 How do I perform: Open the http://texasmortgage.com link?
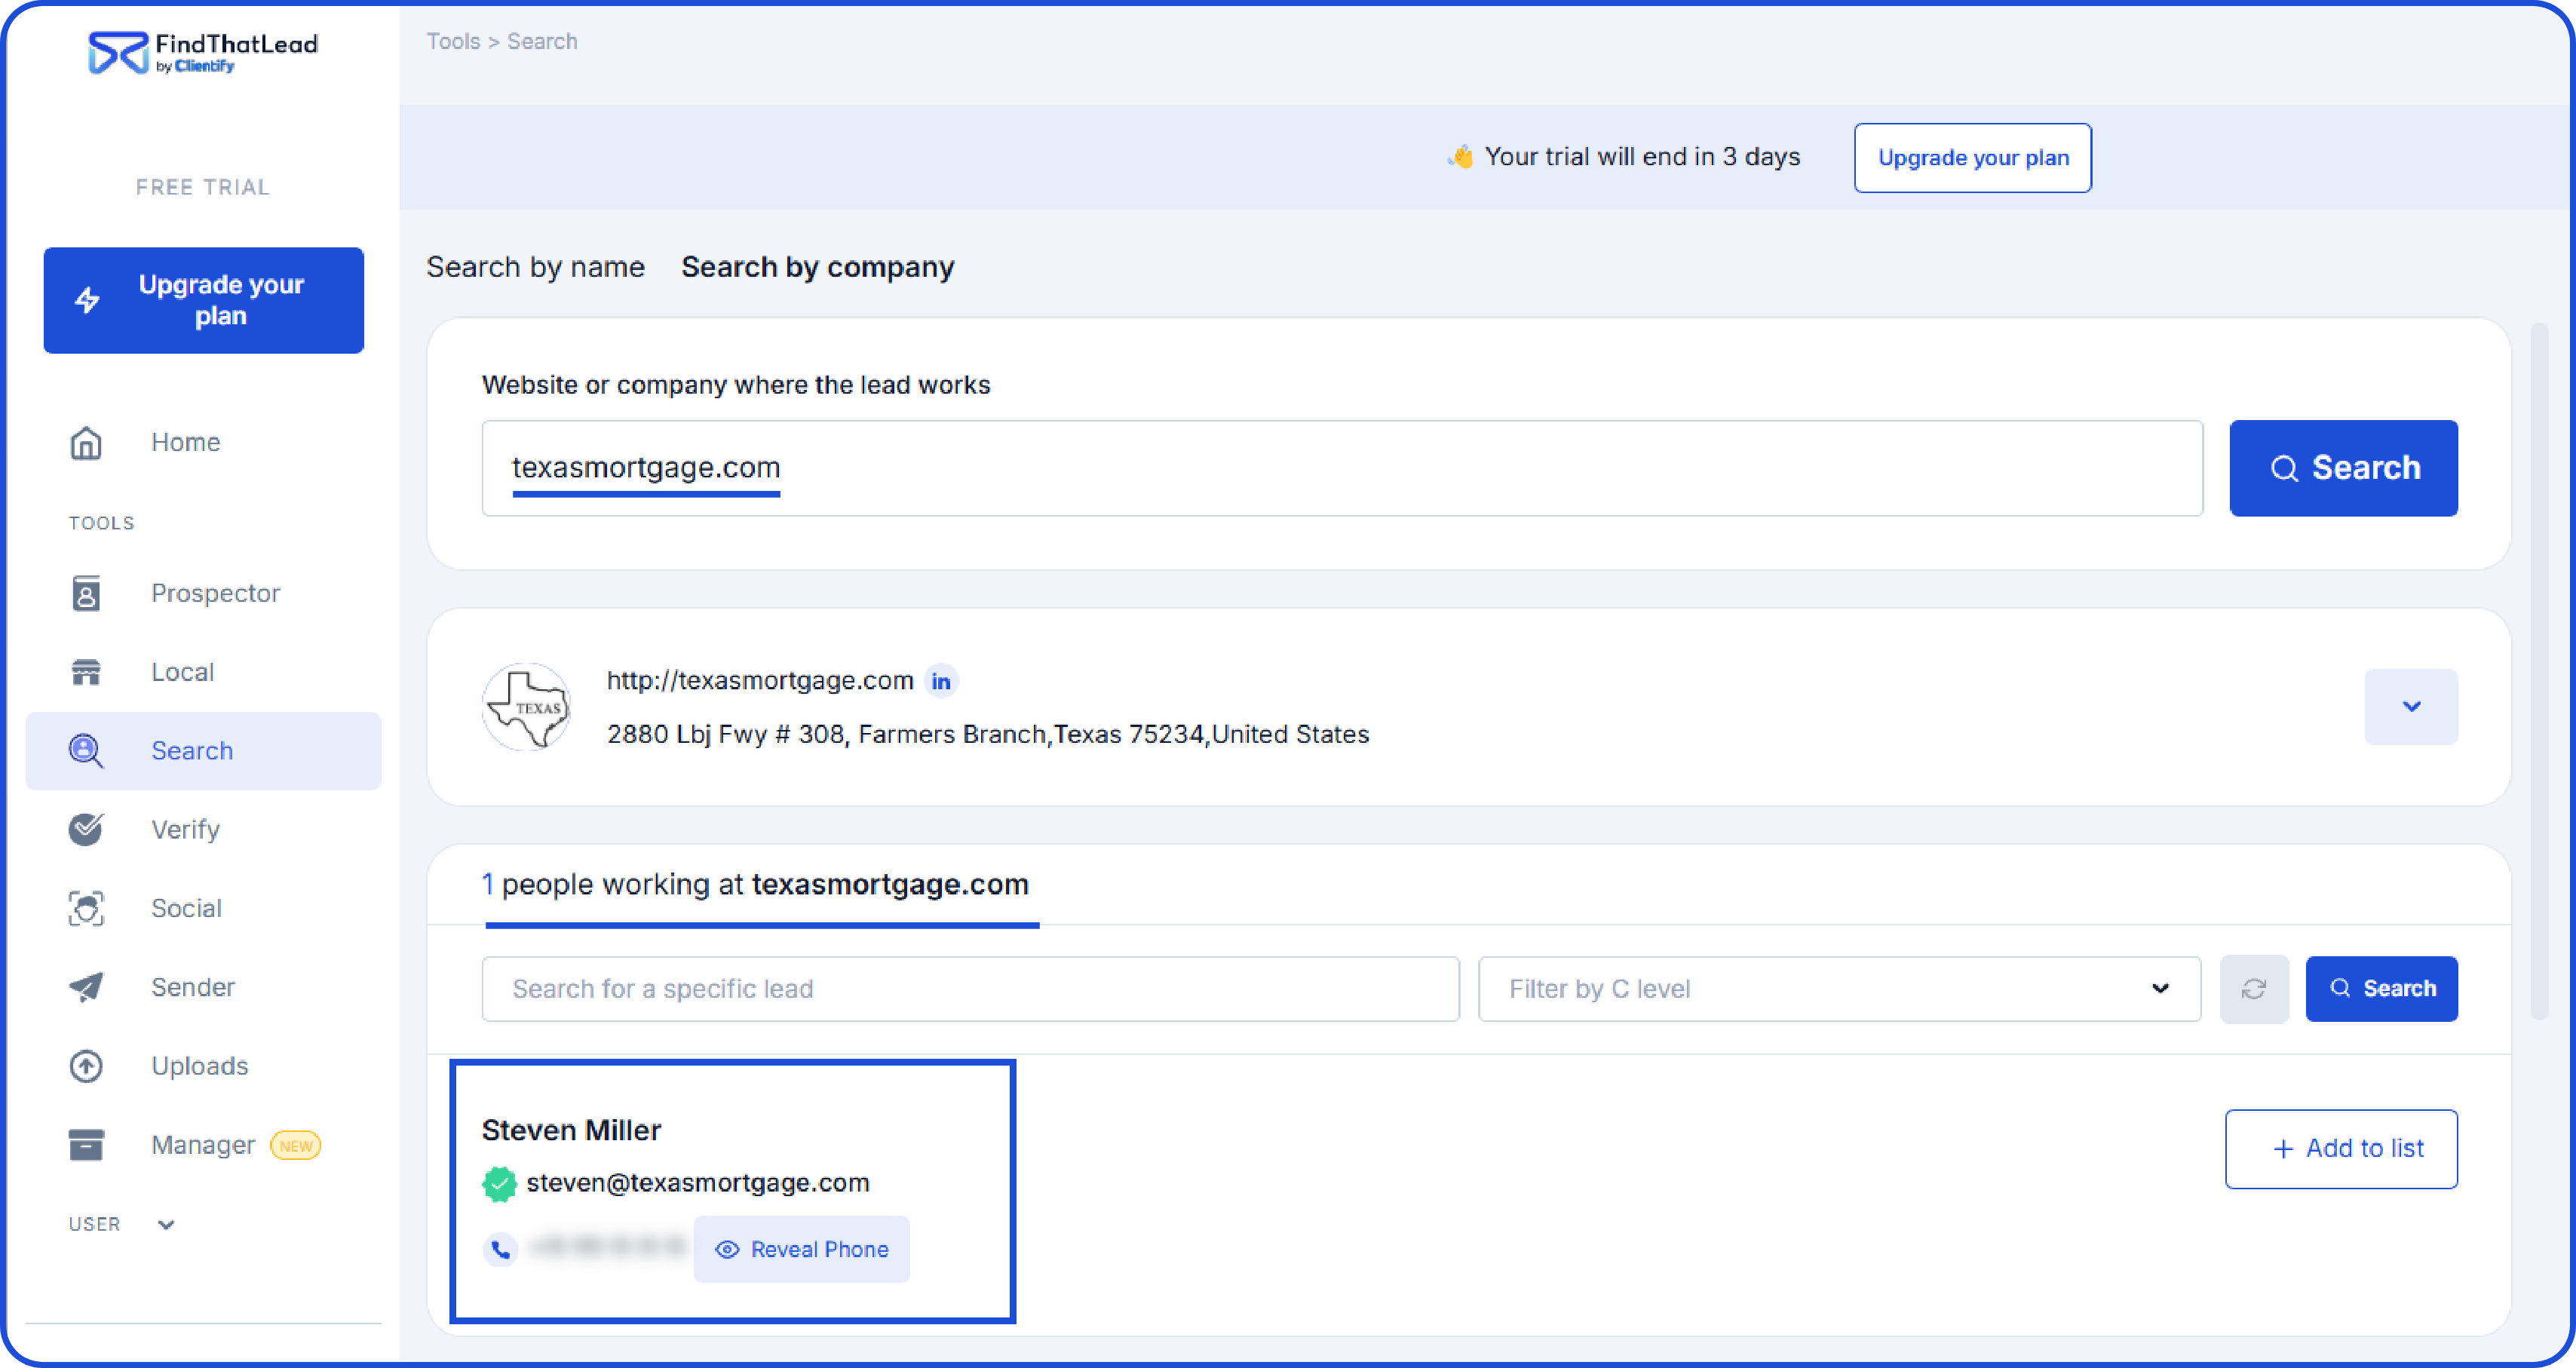coord(760,681)
